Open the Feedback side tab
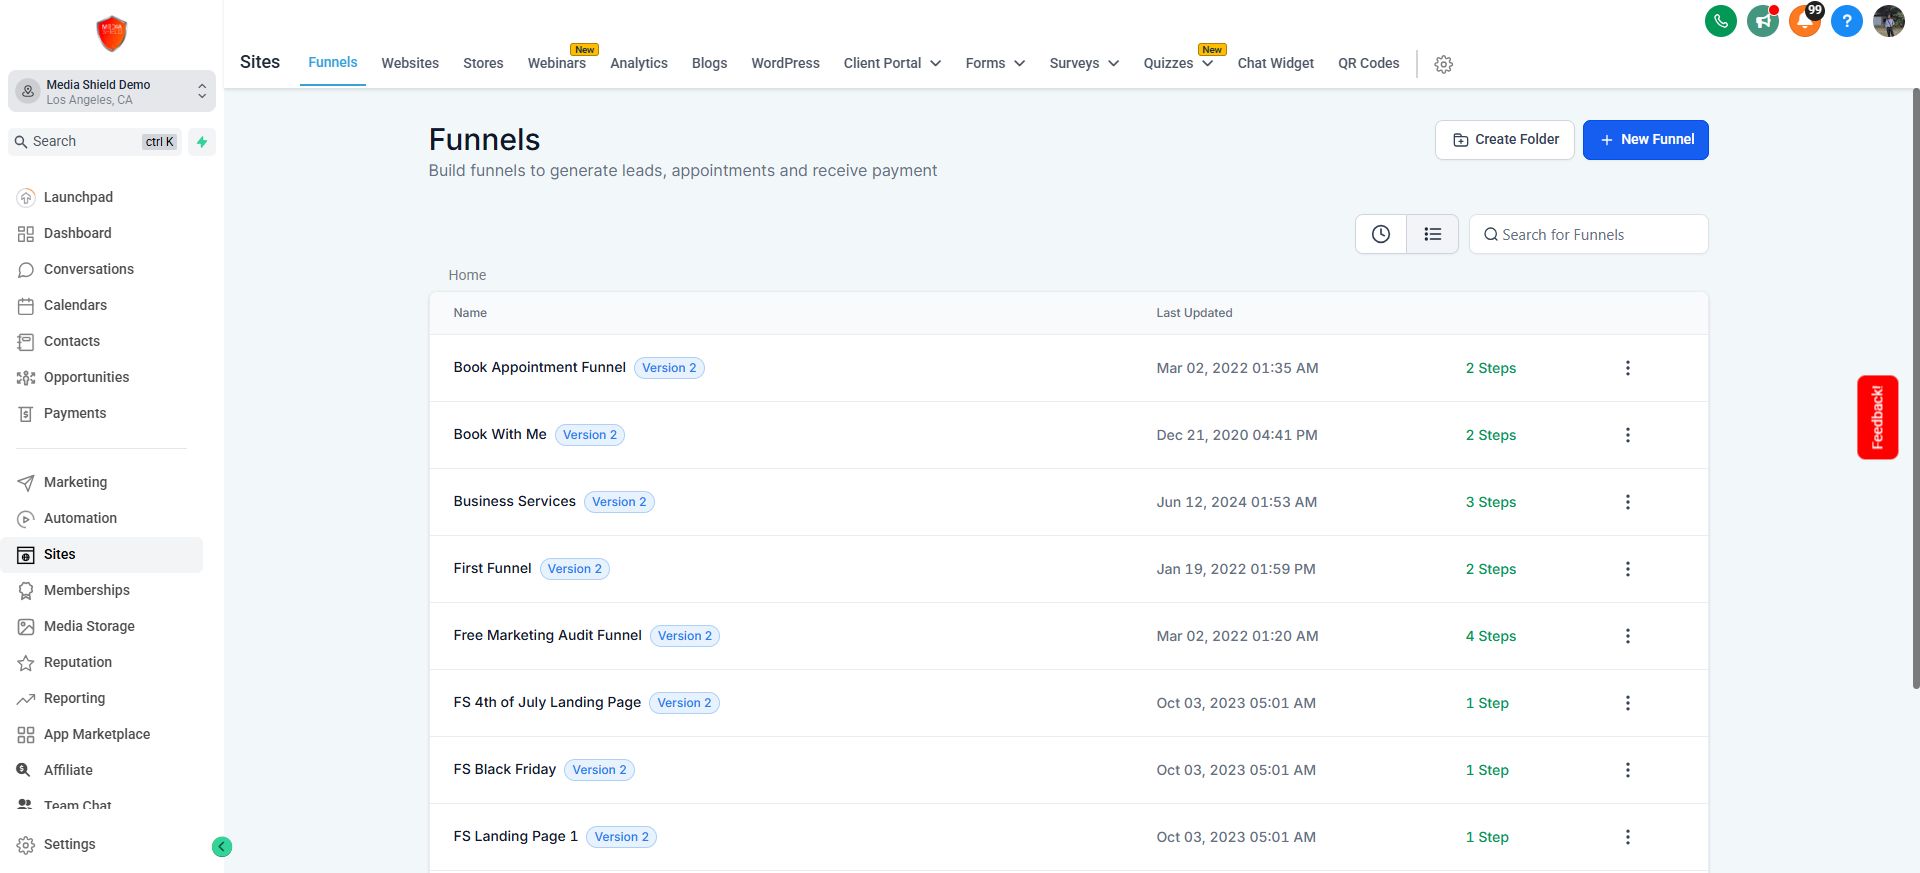1920x873 pixels. [1877, 417]
